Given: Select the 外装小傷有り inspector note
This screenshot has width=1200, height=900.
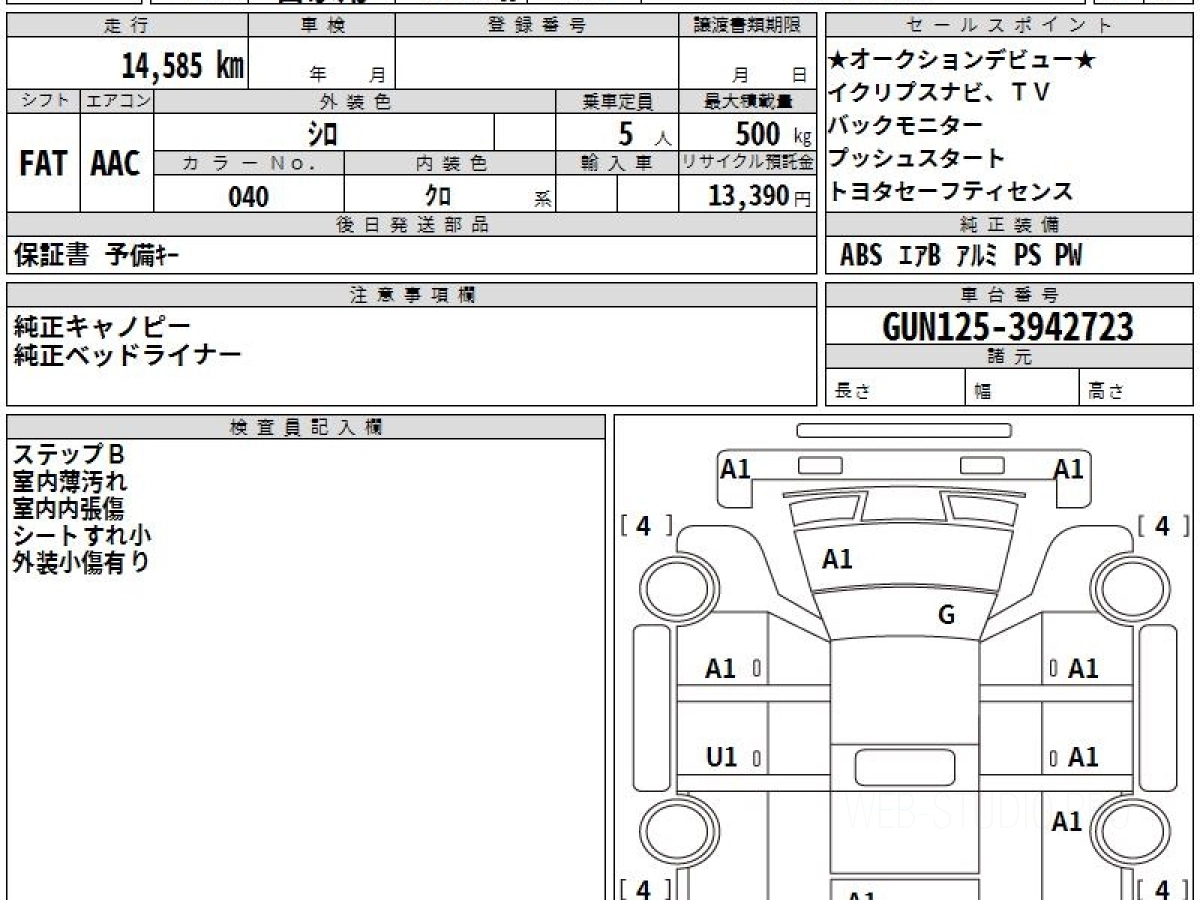Looking at the screenshot, I should click(81, 563).
